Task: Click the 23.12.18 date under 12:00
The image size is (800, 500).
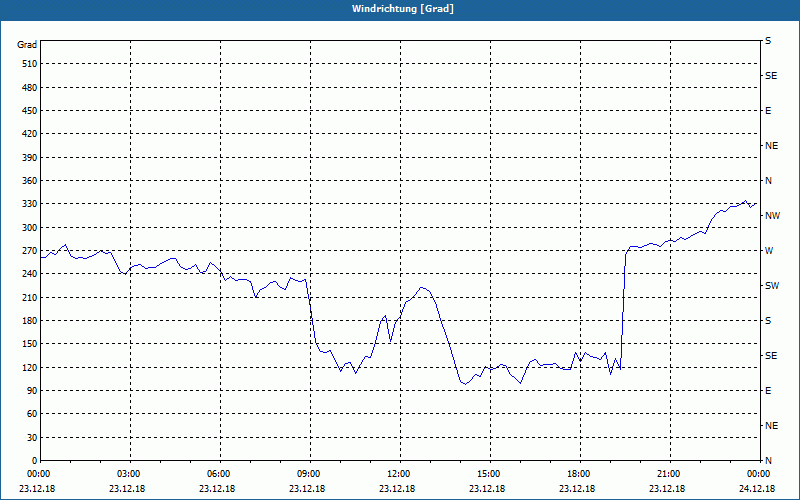Action: coord(397,489)
